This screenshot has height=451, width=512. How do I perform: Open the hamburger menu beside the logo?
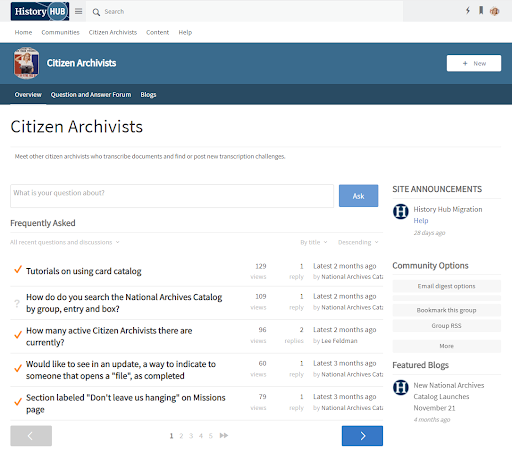click(x=78, y=12)
